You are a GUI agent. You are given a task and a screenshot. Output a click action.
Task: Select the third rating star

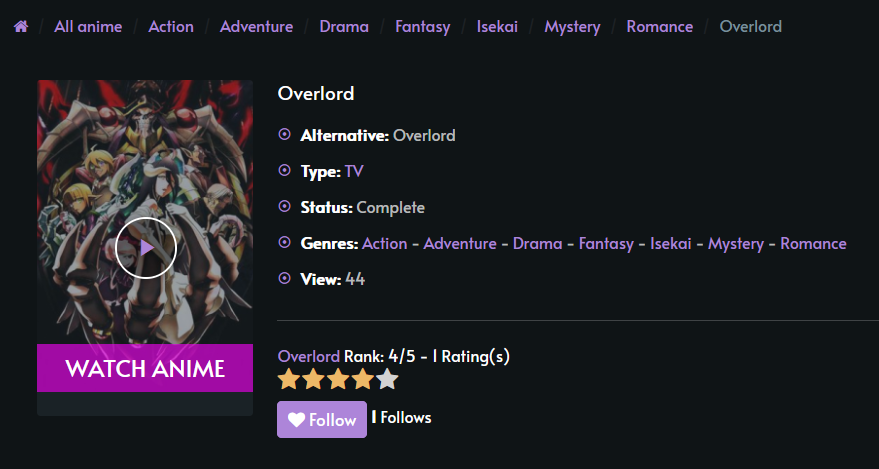338,379
